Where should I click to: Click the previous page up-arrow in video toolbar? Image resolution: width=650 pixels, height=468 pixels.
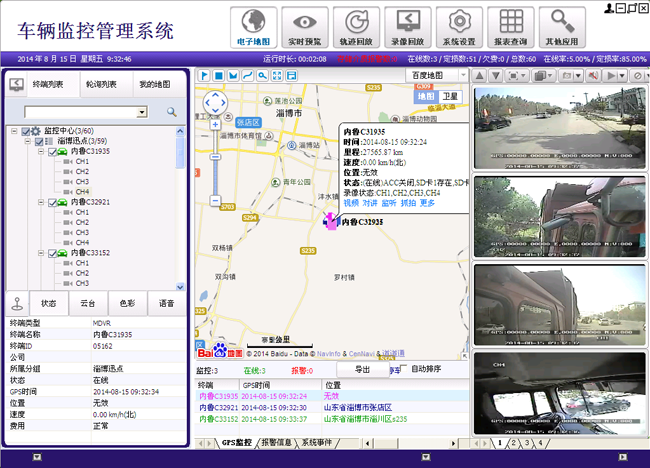480,75
